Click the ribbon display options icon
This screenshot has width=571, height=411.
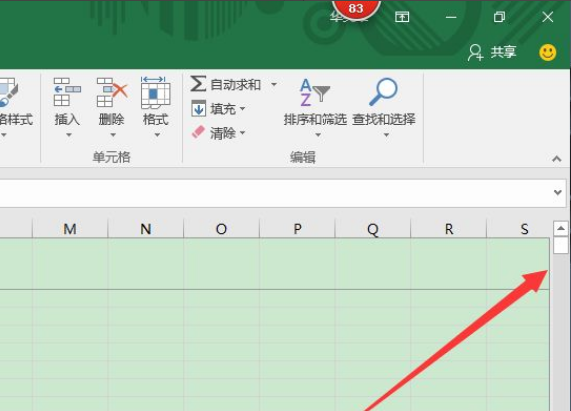coord(402,17)
